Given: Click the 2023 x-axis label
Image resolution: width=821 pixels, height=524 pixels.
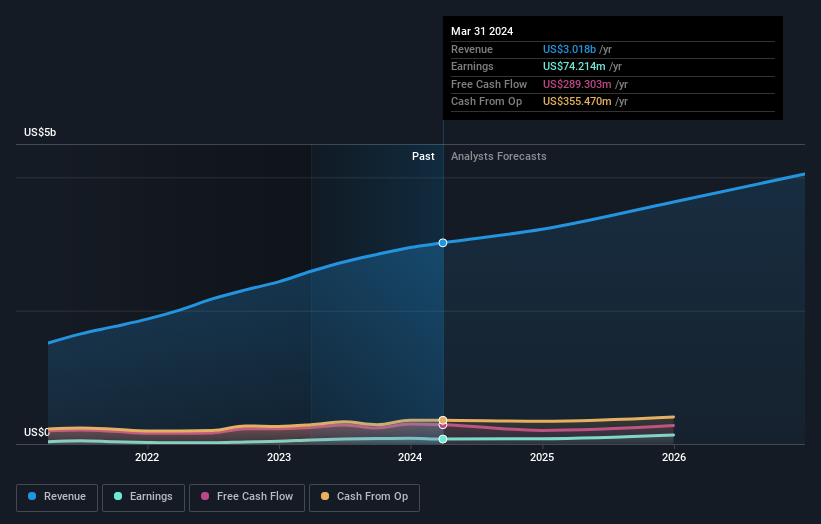Looking at the screenshot, I should (279, 458).
